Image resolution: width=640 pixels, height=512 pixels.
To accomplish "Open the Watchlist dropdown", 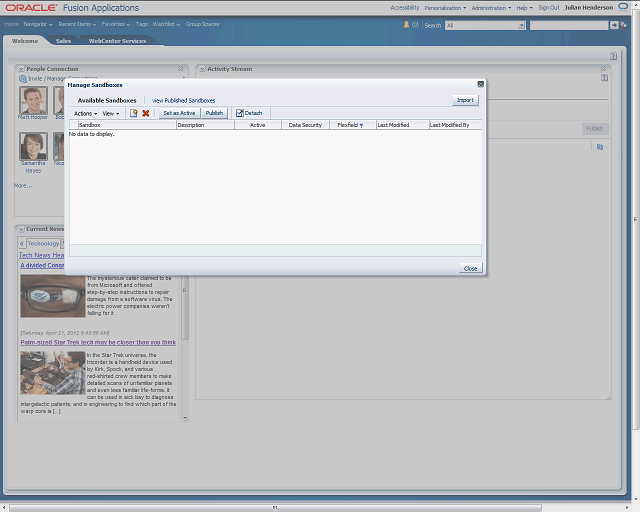I will click(x=166, y=24).
